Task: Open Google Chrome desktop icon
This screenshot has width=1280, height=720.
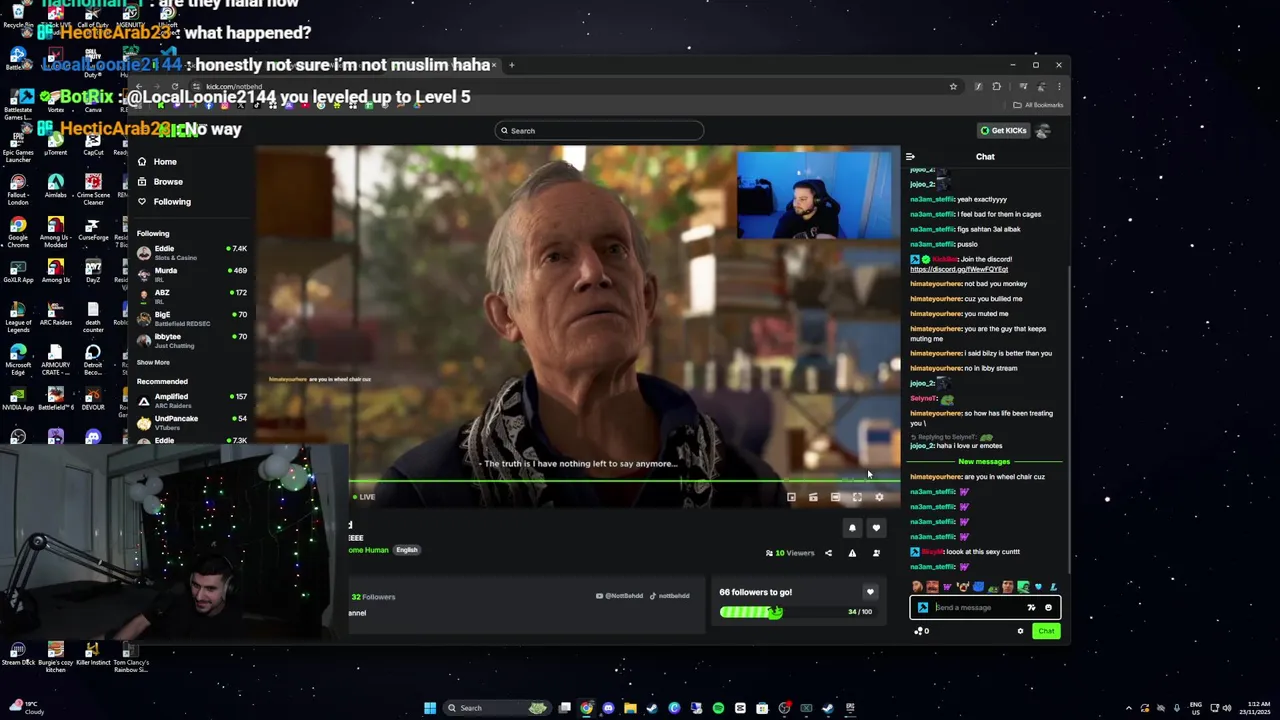Action: pyautogui.click(x=18, y=229)
